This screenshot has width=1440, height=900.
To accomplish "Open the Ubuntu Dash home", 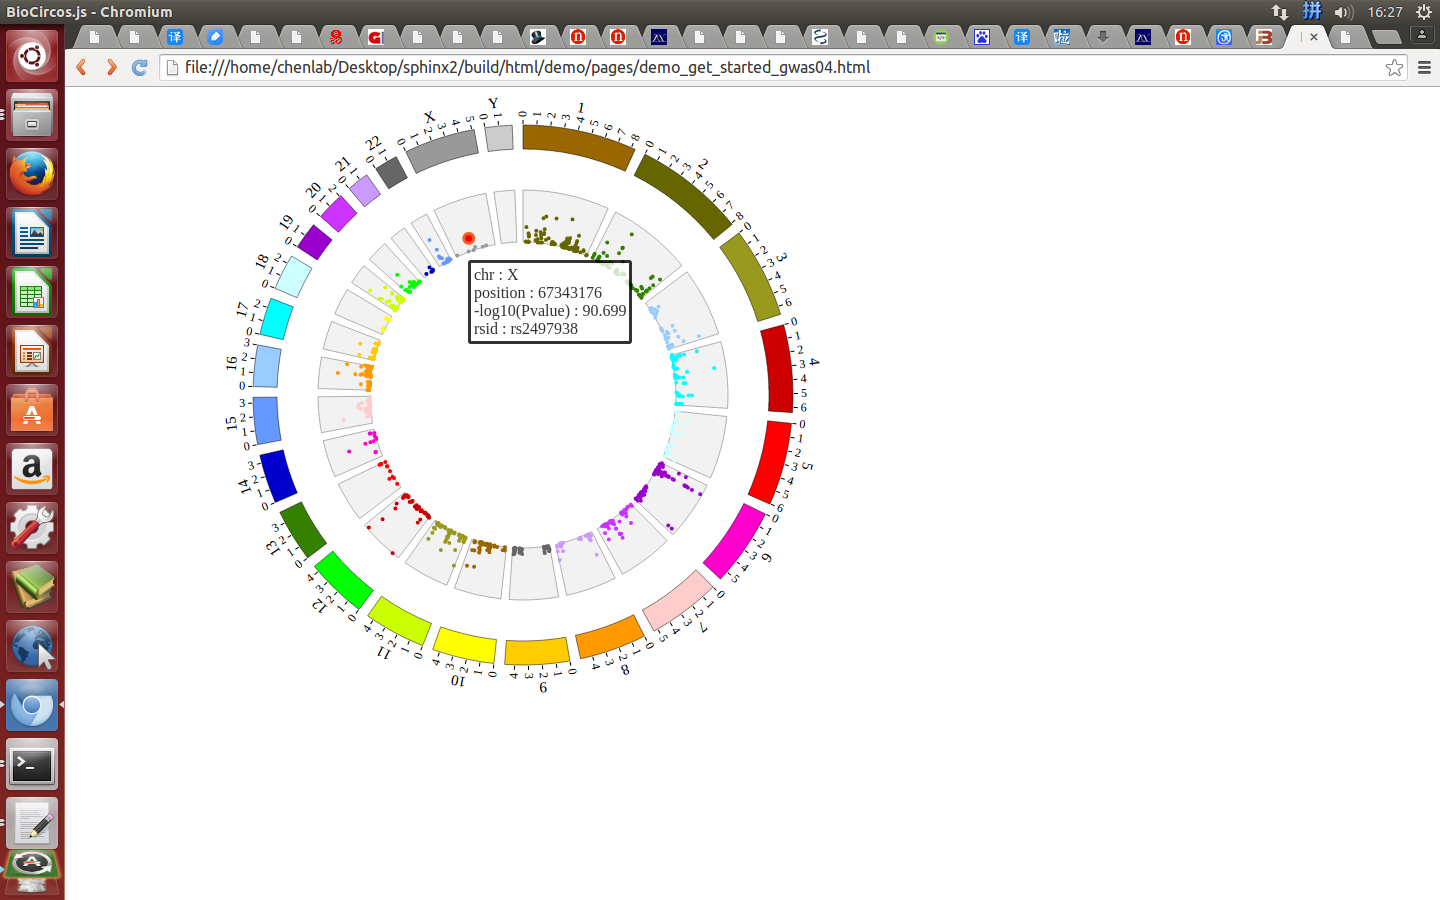I will point(32,55).
